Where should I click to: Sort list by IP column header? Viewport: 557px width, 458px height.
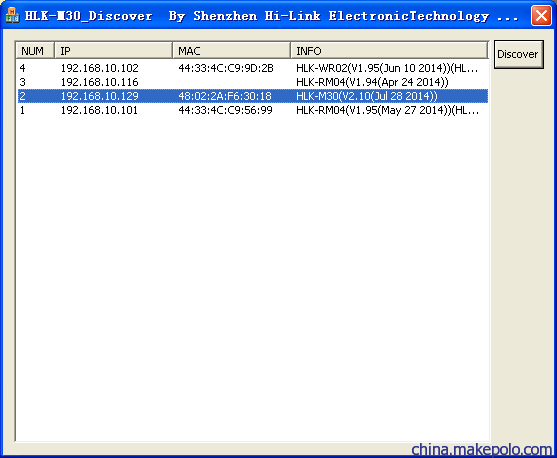click(x=113, y=50)
